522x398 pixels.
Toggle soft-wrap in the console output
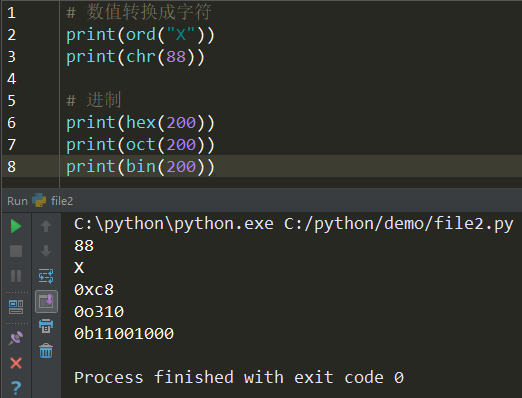46,276
